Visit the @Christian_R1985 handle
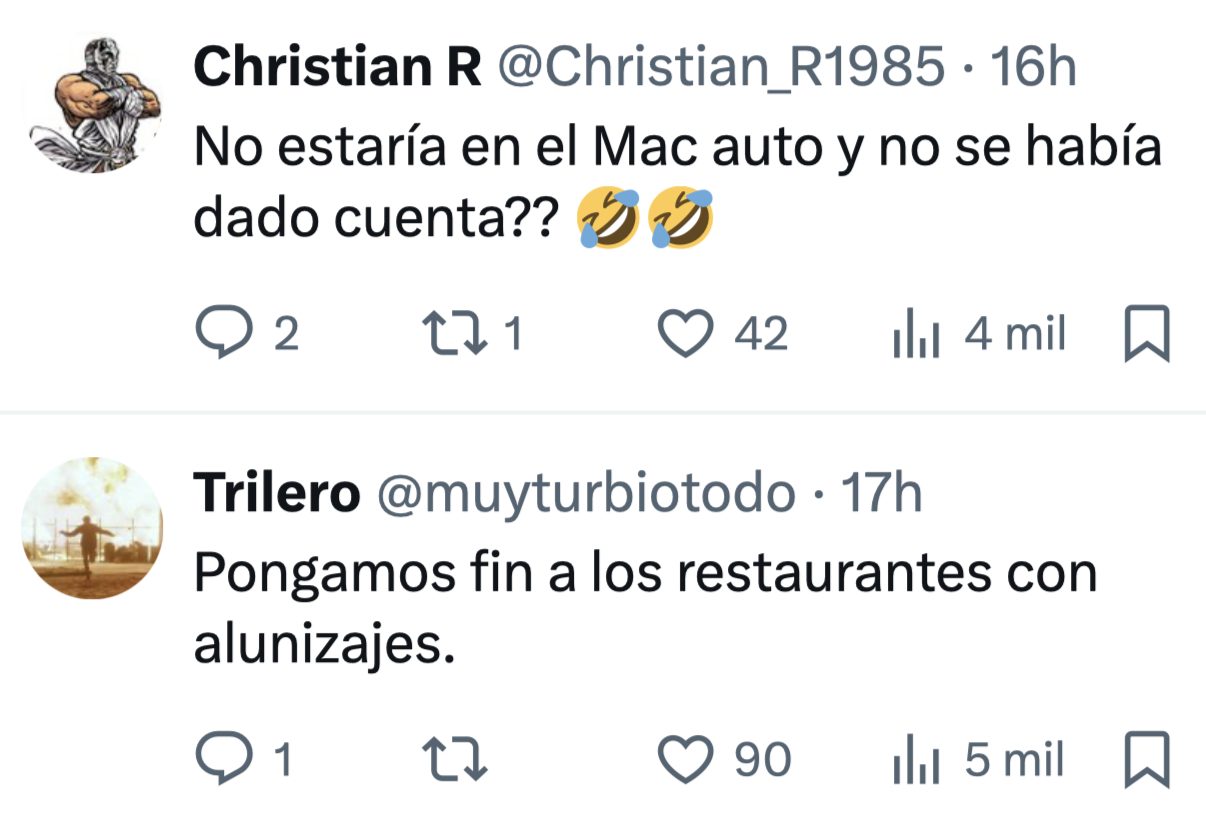Viewport: 1206px width, 828px height. [720, 68]
